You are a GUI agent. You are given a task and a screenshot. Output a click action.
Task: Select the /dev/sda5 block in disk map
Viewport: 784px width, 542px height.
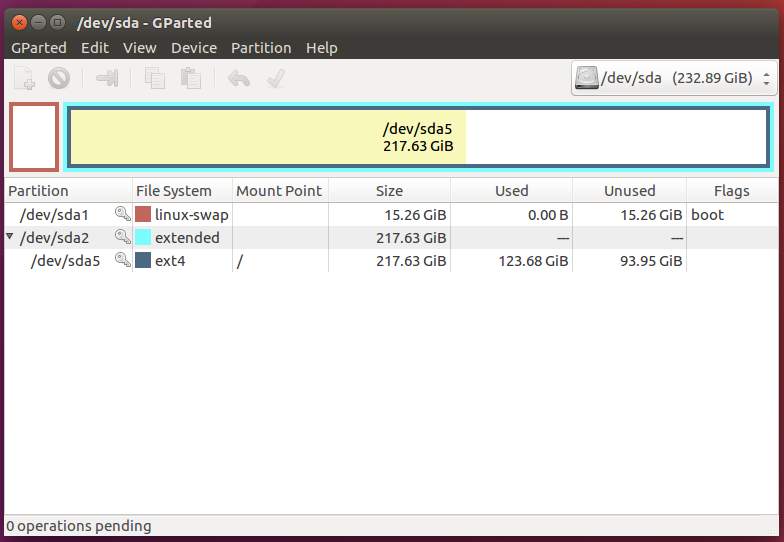[x=418, y=137]
